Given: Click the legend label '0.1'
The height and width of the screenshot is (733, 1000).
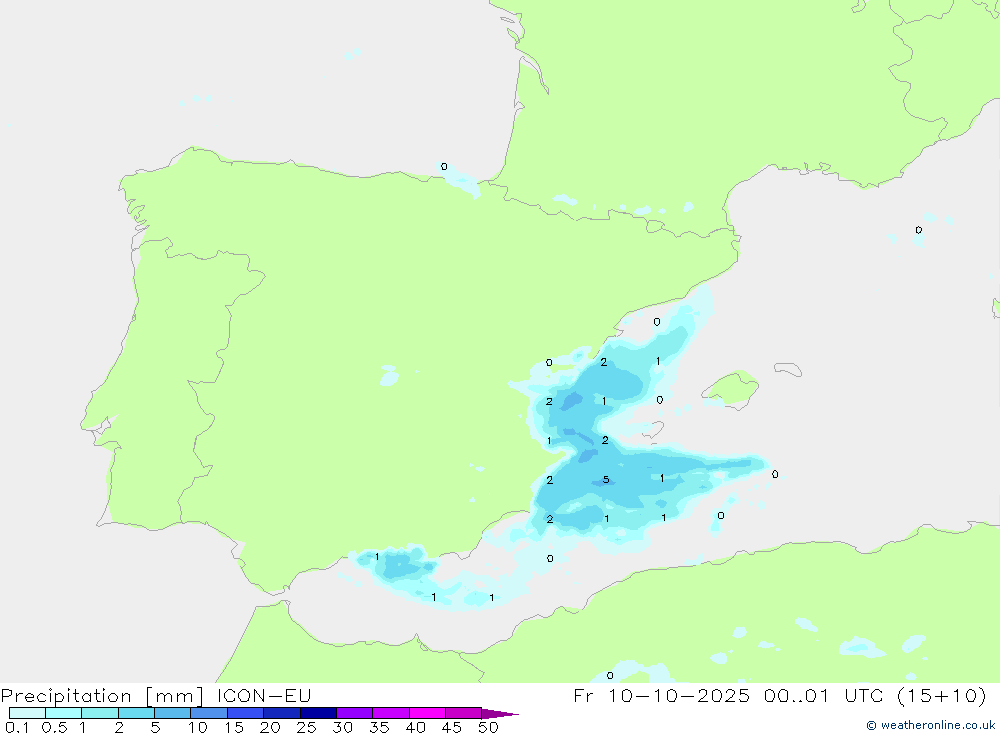Looking at the screenshot, I should (x=17, y=727).
